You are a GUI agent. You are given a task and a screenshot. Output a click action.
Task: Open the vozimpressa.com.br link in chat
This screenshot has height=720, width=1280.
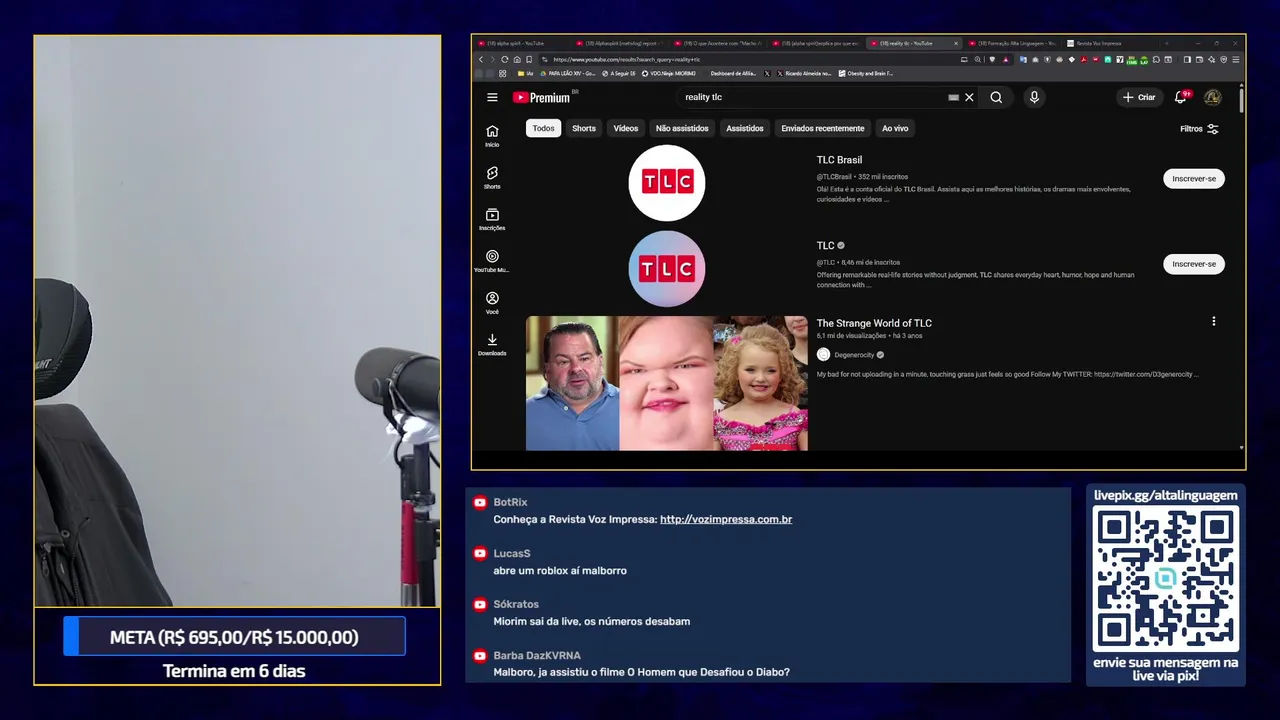[726, 520]
